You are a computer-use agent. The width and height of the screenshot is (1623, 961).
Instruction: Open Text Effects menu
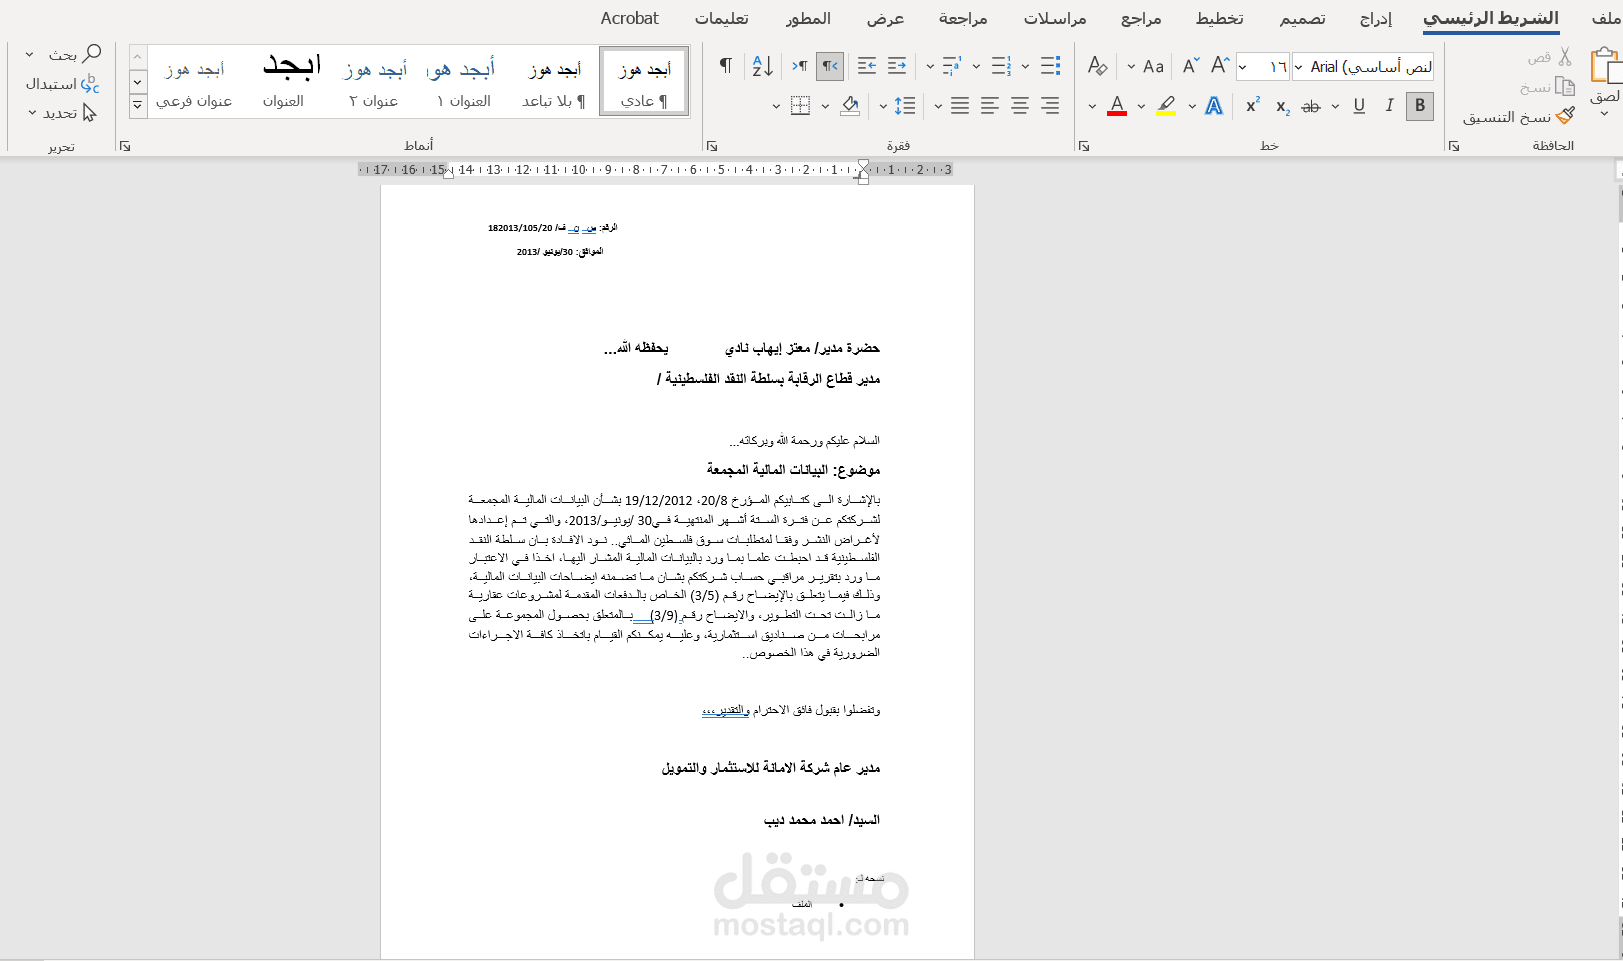pyautogui.click(x=1214, y=106)
